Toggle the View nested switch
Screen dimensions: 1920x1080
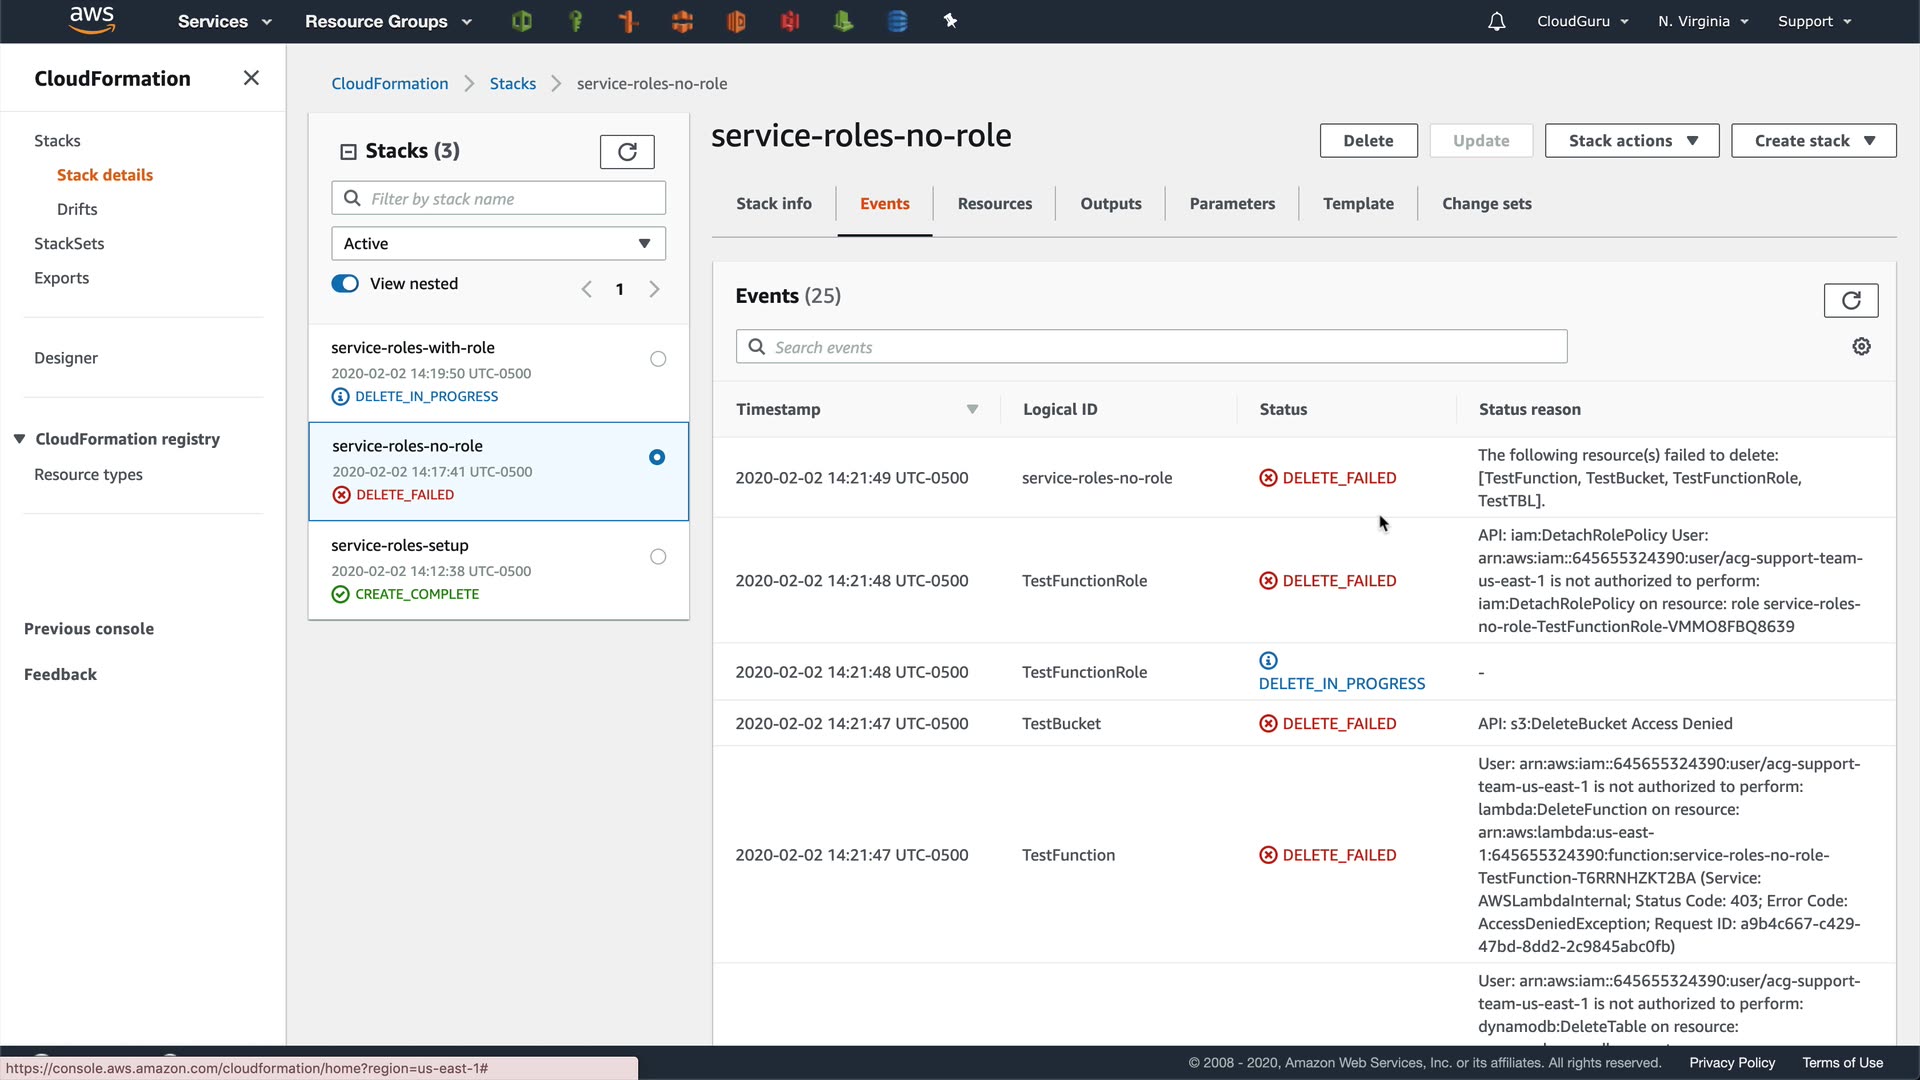[345, 284]
